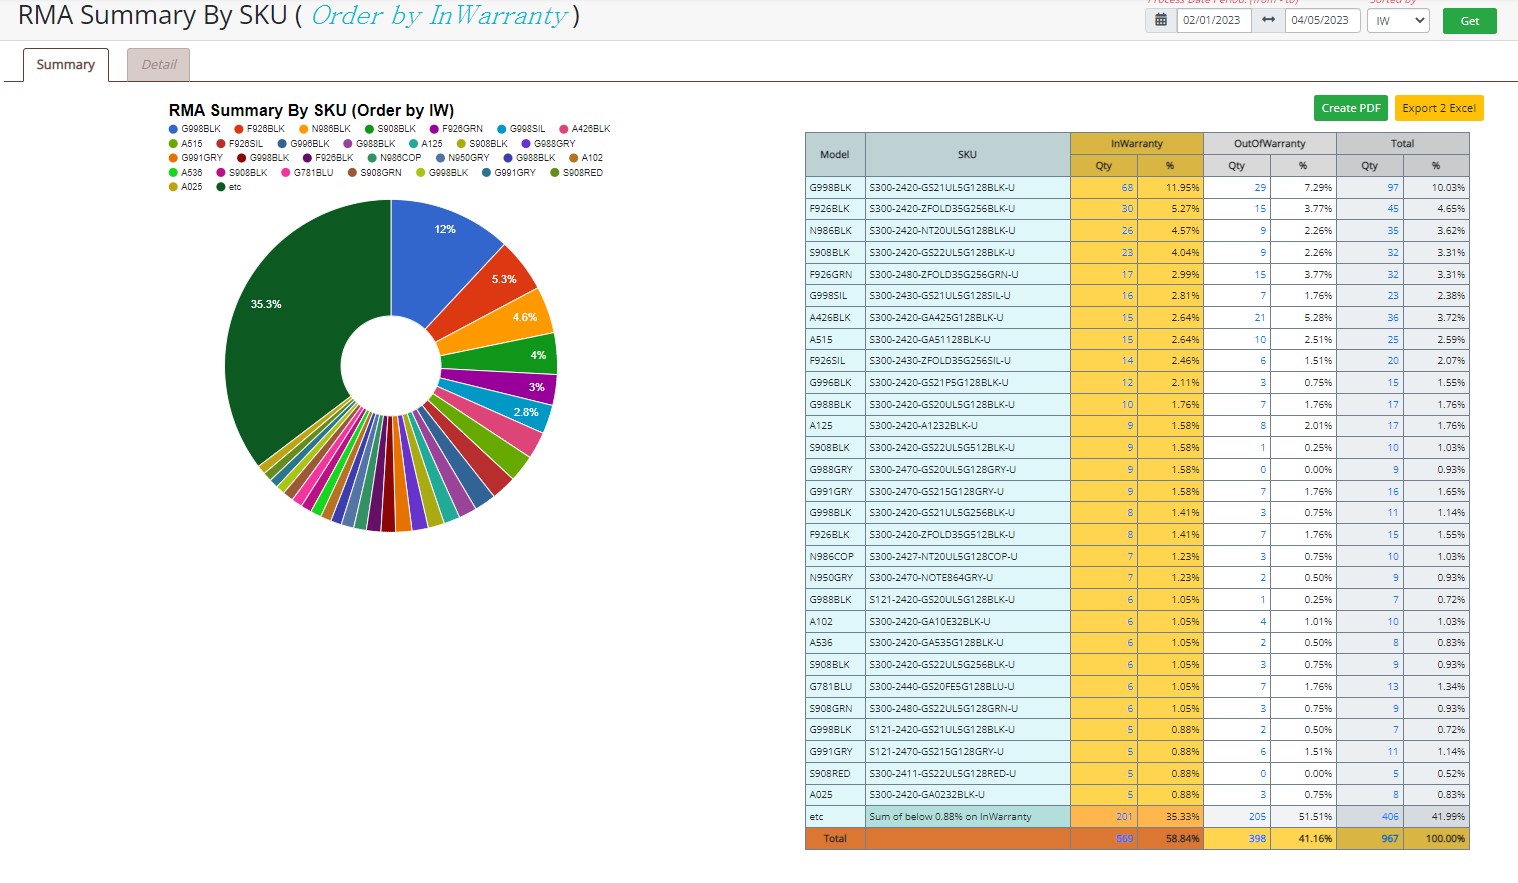Open InWarranty qty 68 in the first row
The height and width of the screenshot is (883, 1518).
tap(1127, 187)
